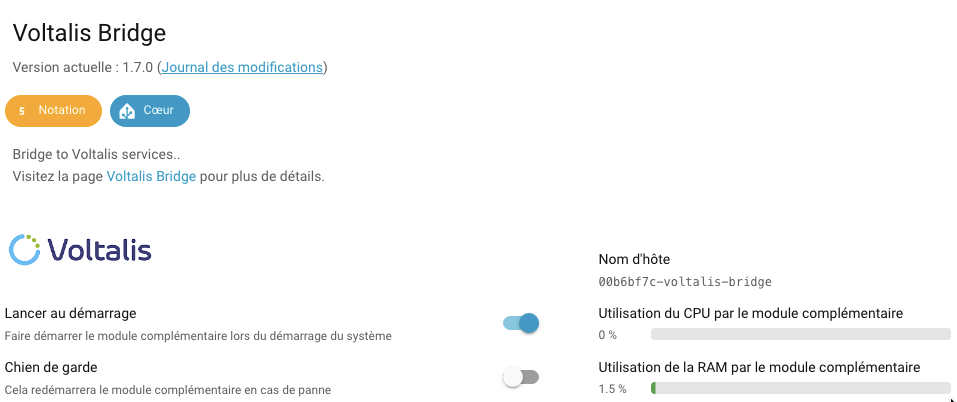Click the Voltalis Bridge page title

pos(89,33)
